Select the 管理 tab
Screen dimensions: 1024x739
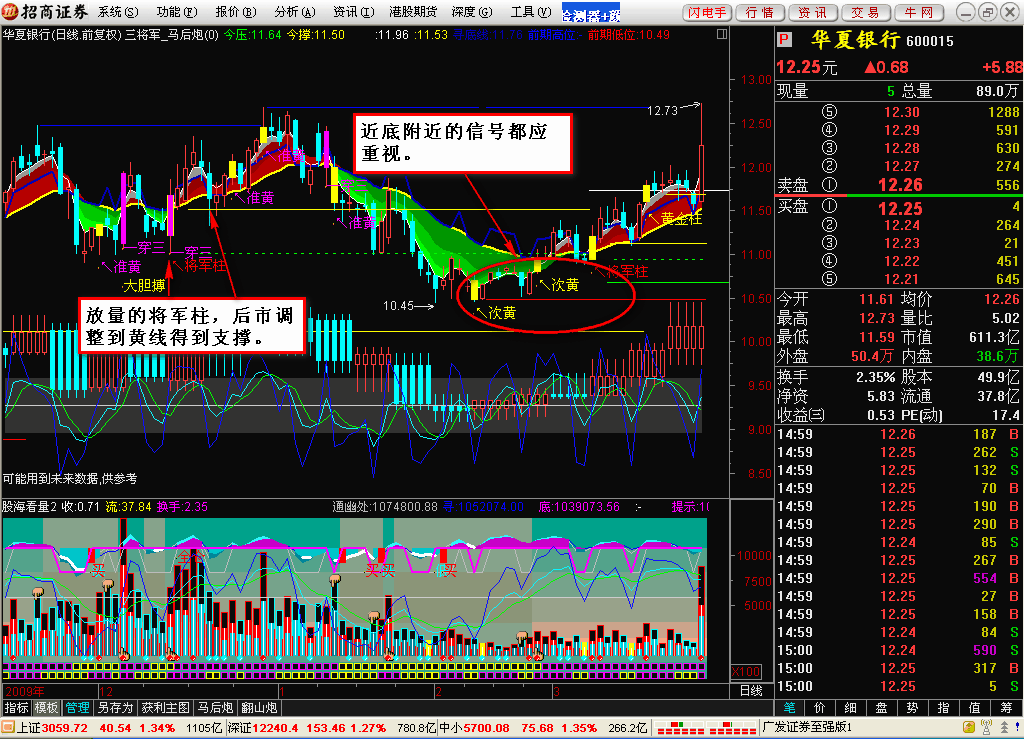[x=77, y=708]
